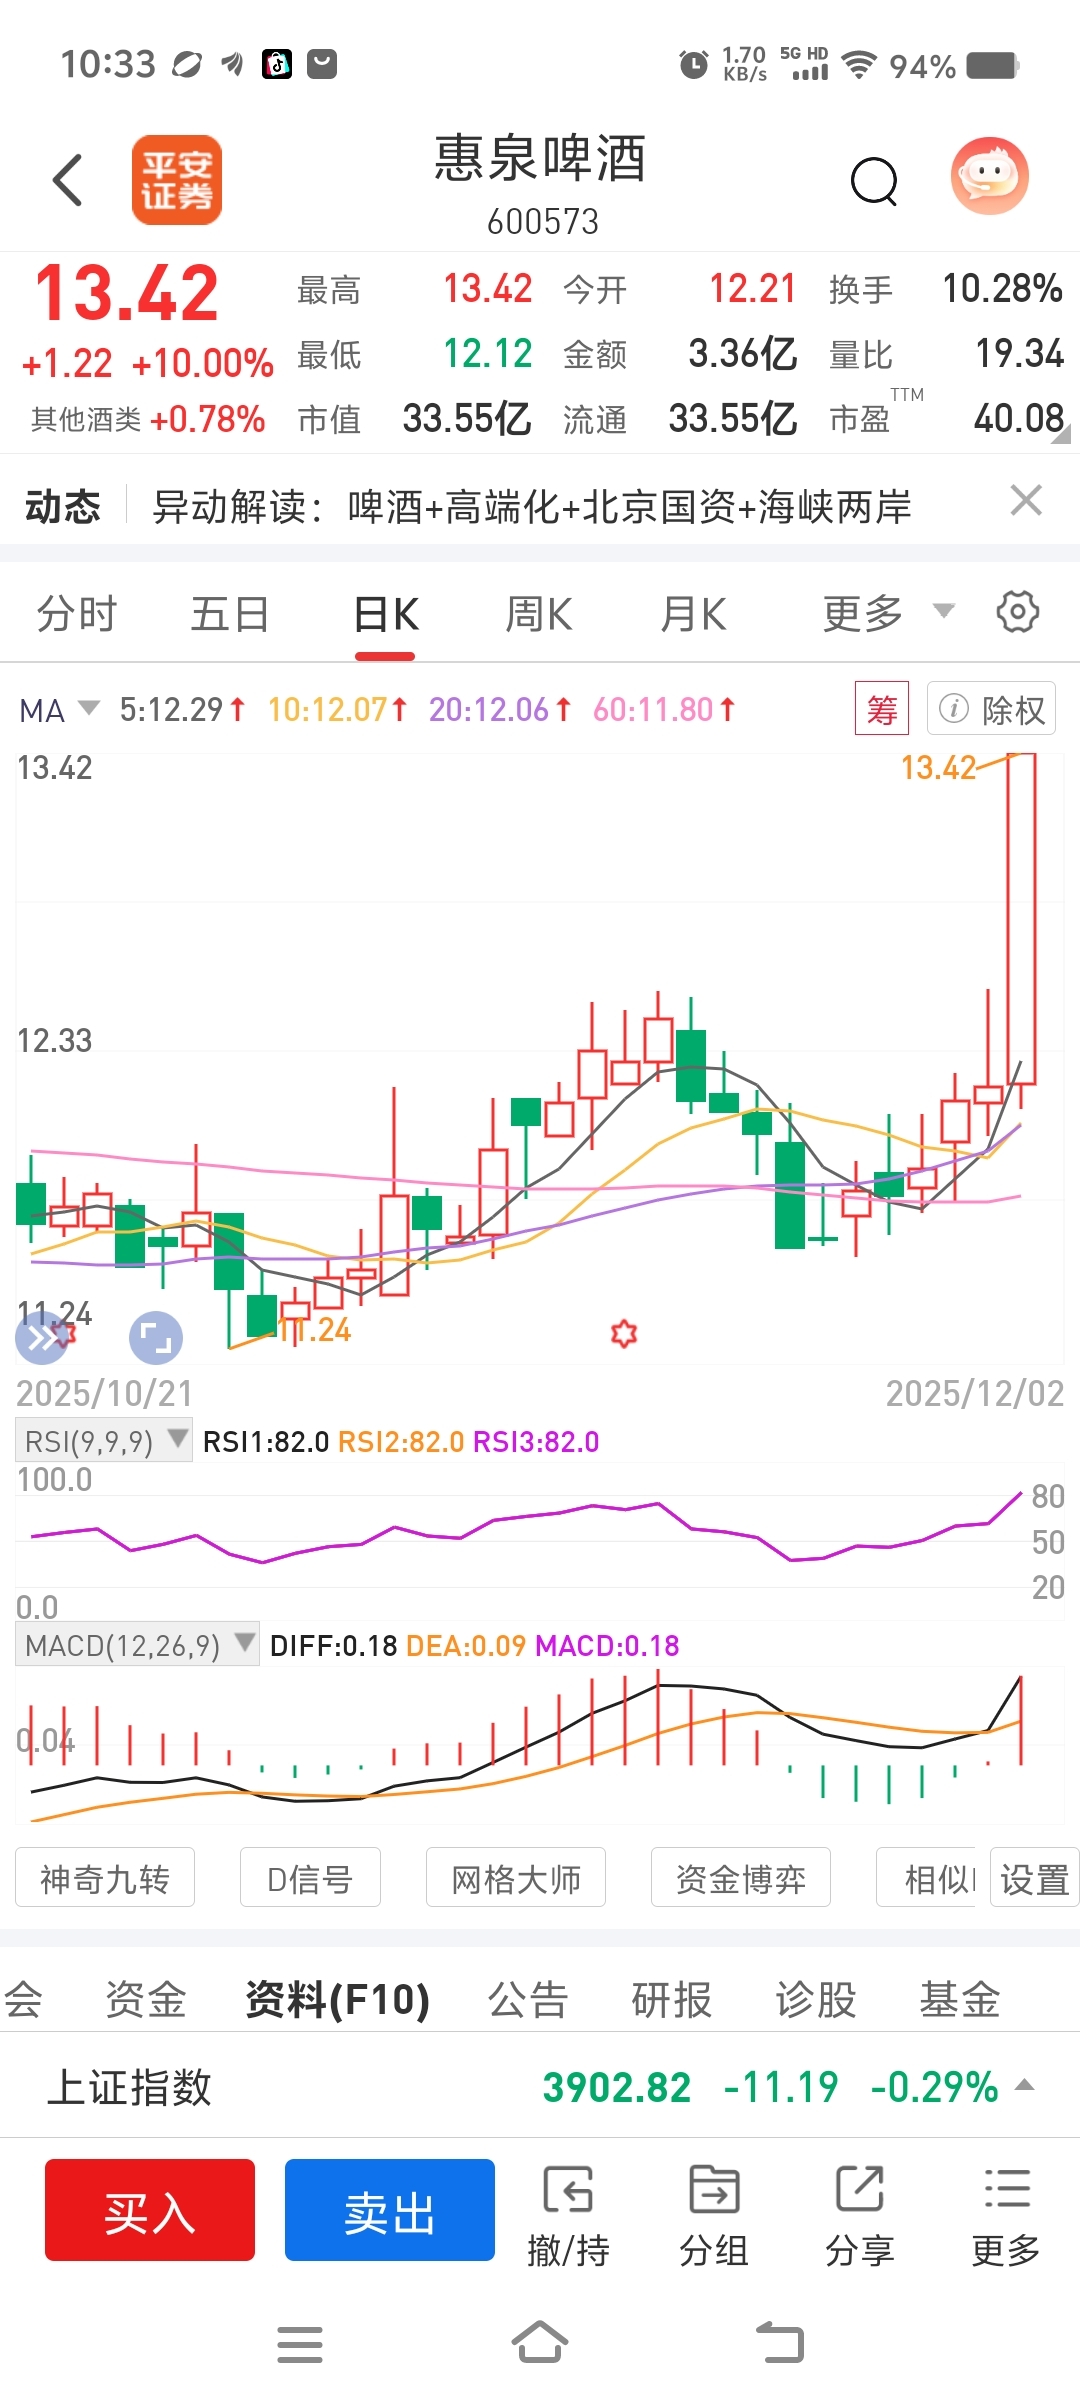The height and width of the screenshot is (2408, 1080).
Task: Expand the MACD(12,26,9) indicator selector
Action: coord(138,1645)
